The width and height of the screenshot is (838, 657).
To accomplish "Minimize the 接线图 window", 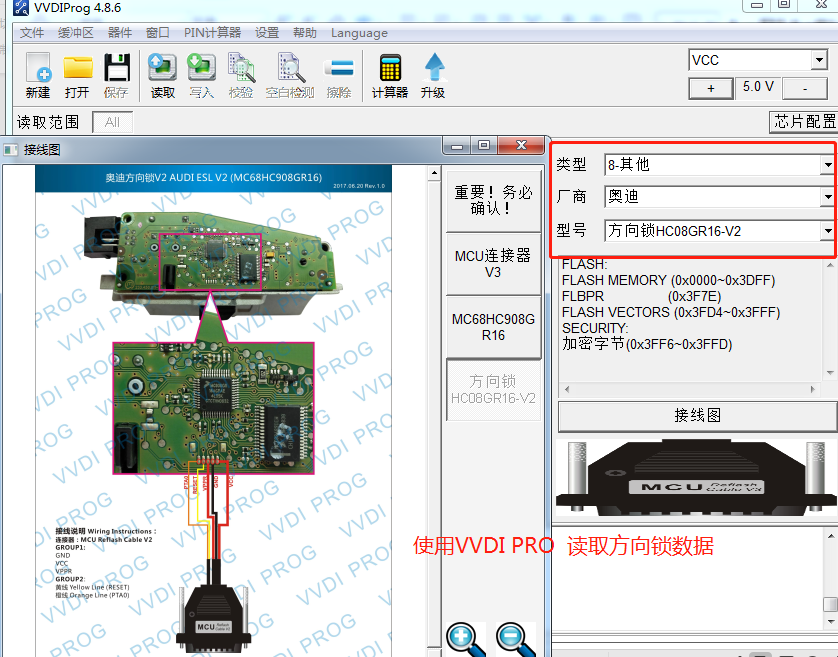I will tap(457, 145).
